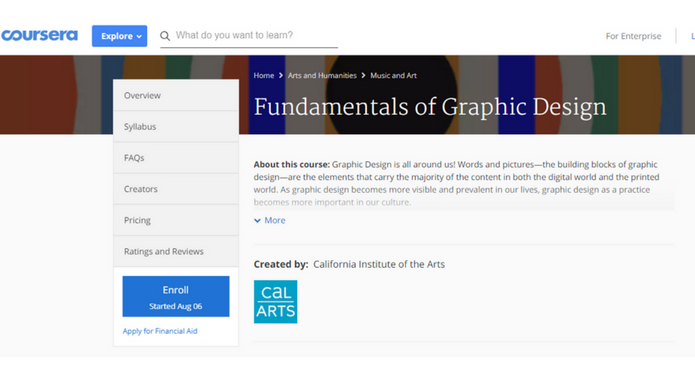The width and height of the screenshot is (695, 391).
Task: Open the FAQs sidebar item
Action: click(x=176, y=158)
